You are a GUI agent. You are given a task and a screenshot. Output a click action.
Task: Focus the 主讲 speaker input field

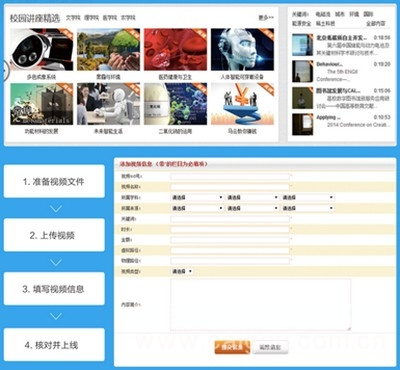[230, 240]
